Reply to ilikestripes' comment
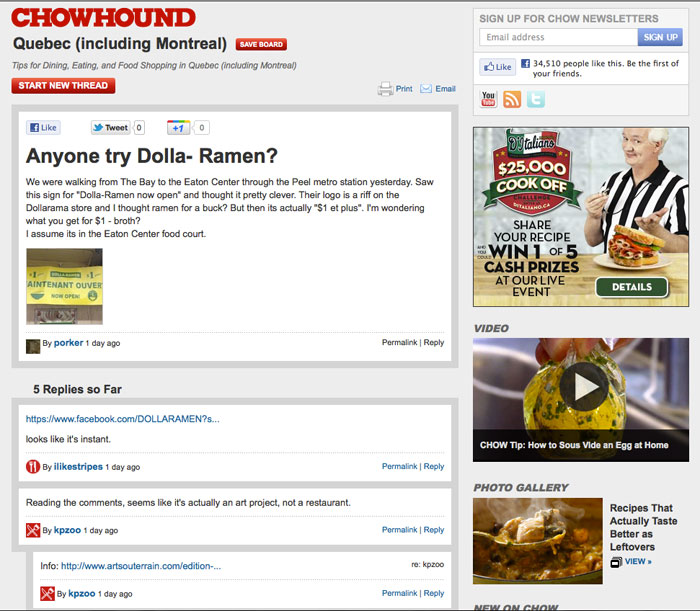This screenshot has height=611, width=700. 434,466
